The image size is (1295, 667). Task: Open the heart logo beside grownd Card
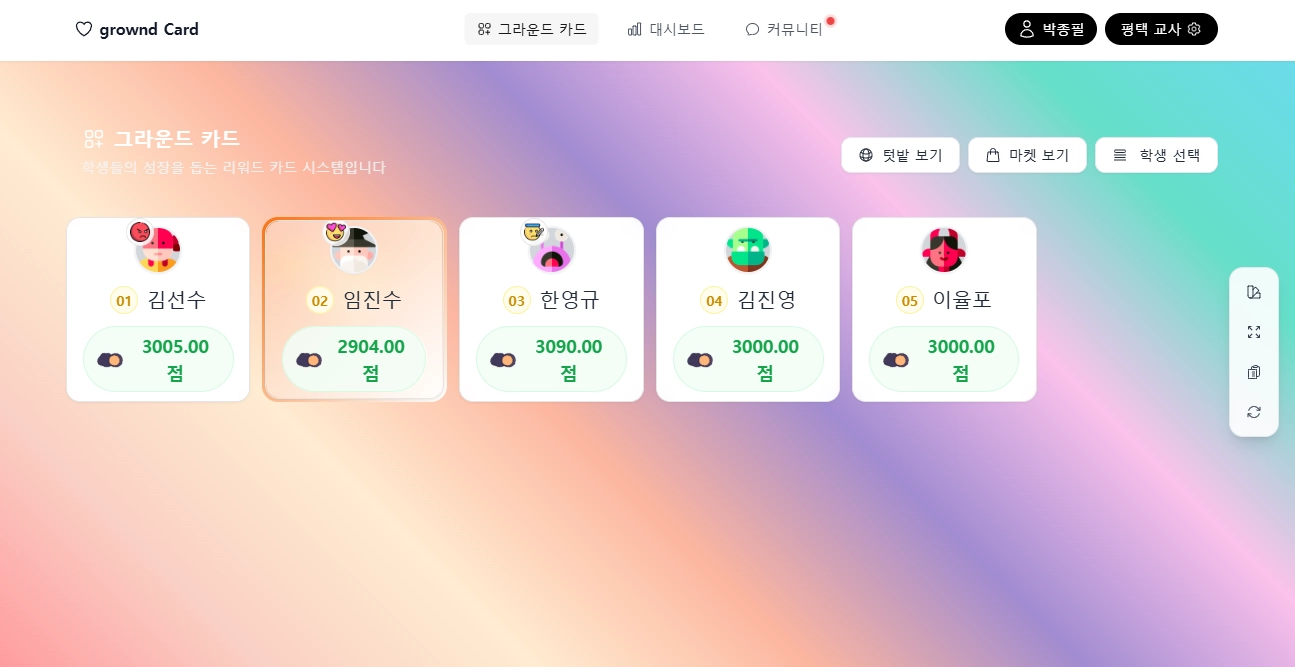pos(84,30)
